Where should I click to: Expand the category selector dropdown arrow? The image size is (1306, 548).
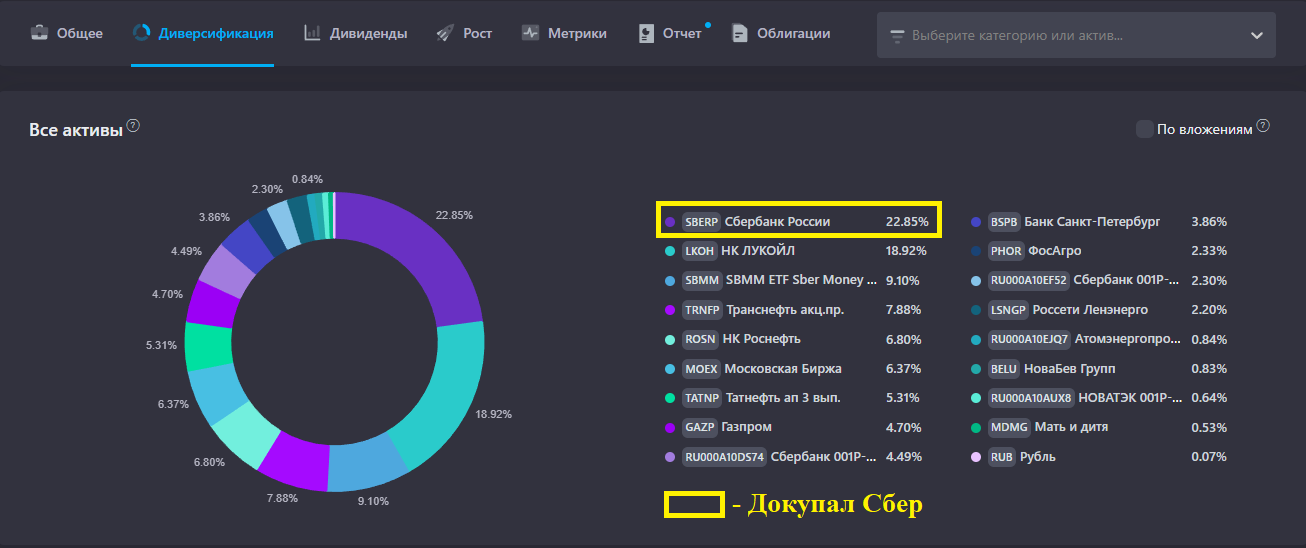click(x=1256, y=35)
